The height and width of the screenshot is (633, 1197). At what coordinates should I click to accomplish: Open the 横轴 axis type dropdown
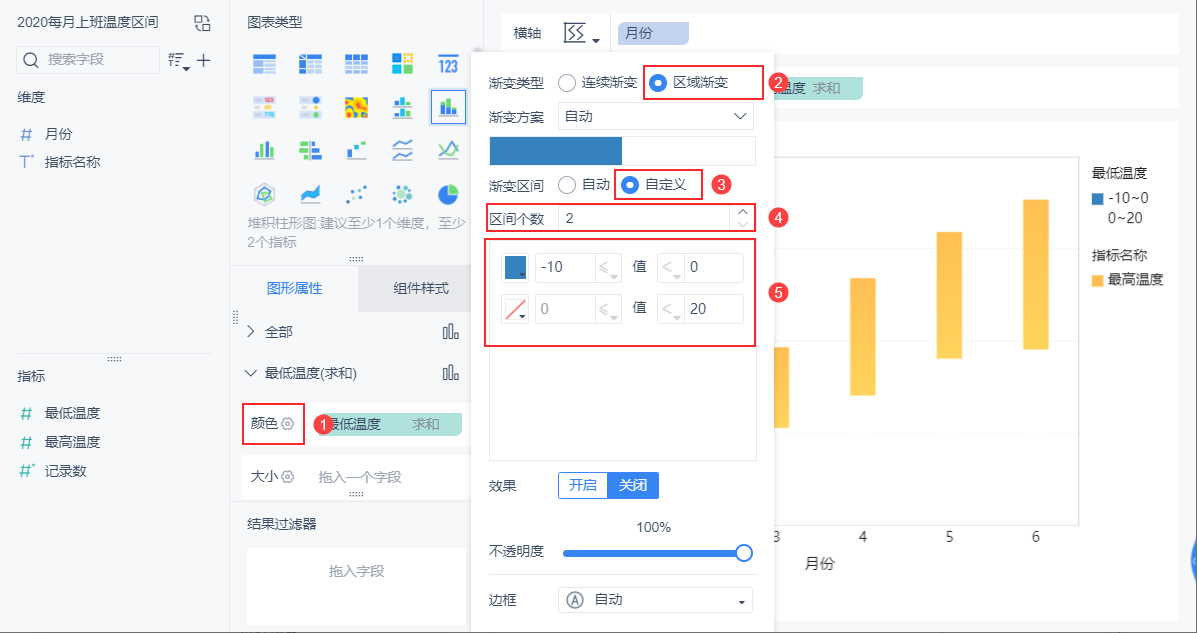(x=582, y=34)
